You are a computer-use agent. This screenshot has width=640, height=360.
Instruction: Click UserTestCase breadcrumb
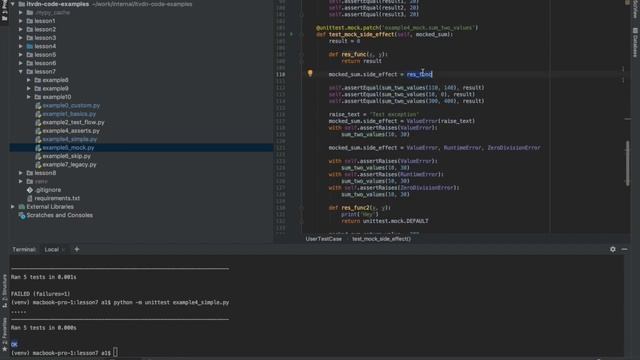(x=324, y=239)
